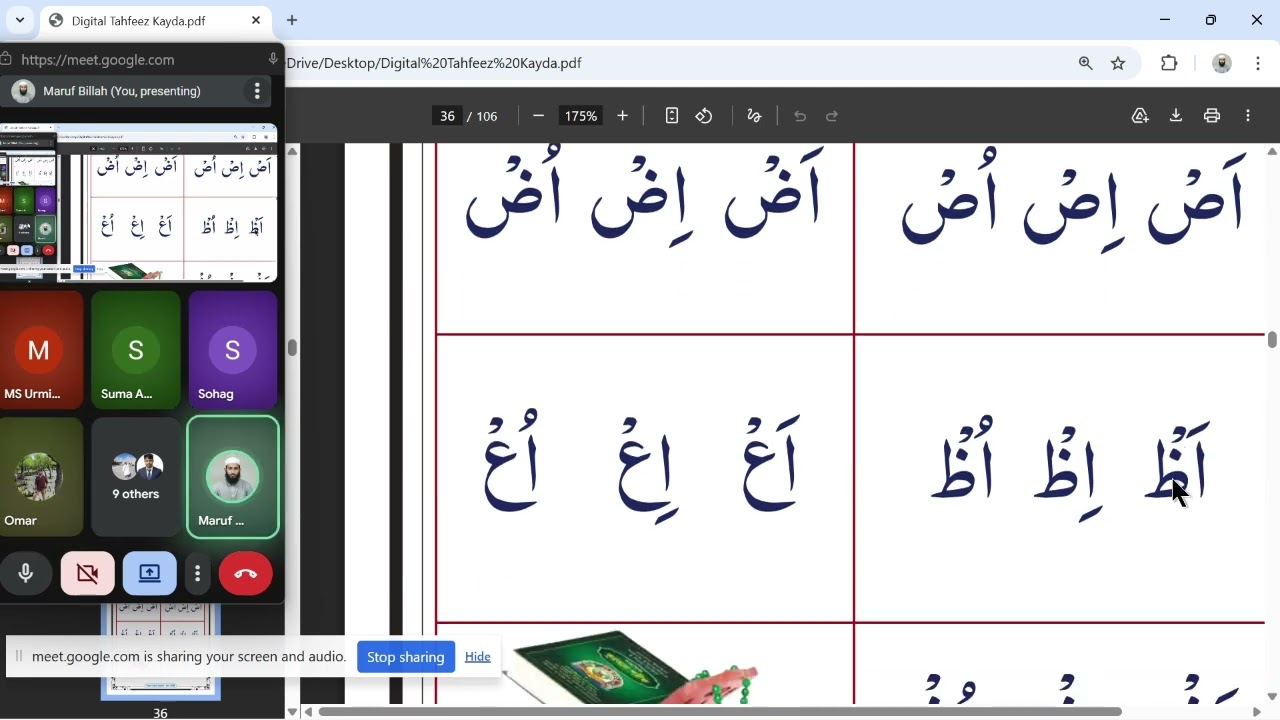Print the PDF document
Image resolution: width=1280 pixels, height=720 pixels.
click(x=1212, y=116)
